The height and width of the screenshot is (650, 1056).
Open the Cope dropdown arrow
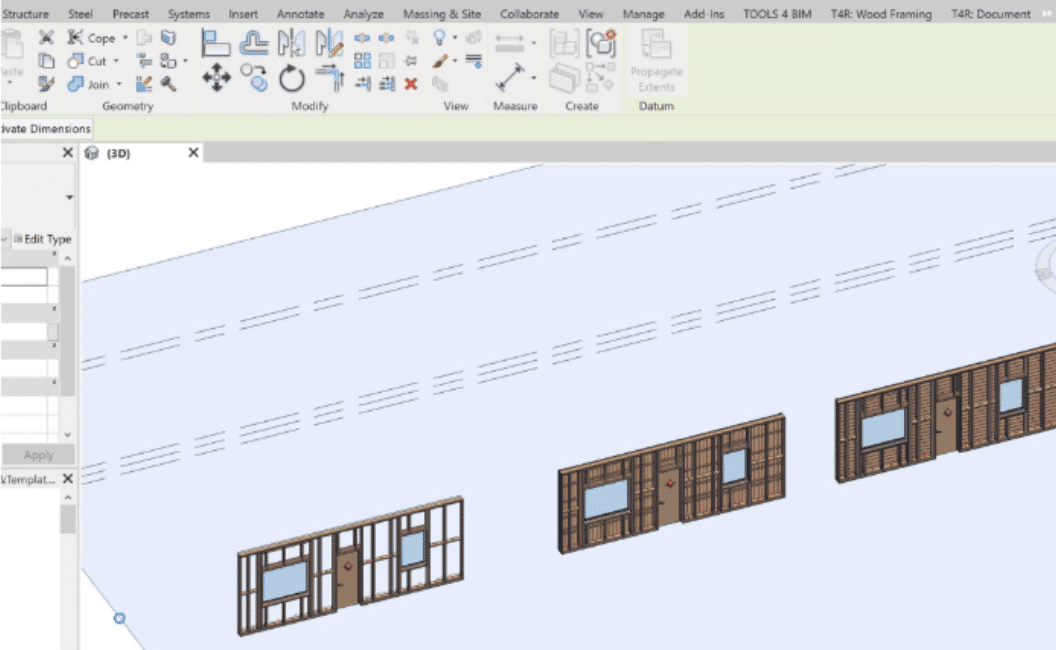coord(125,38)
